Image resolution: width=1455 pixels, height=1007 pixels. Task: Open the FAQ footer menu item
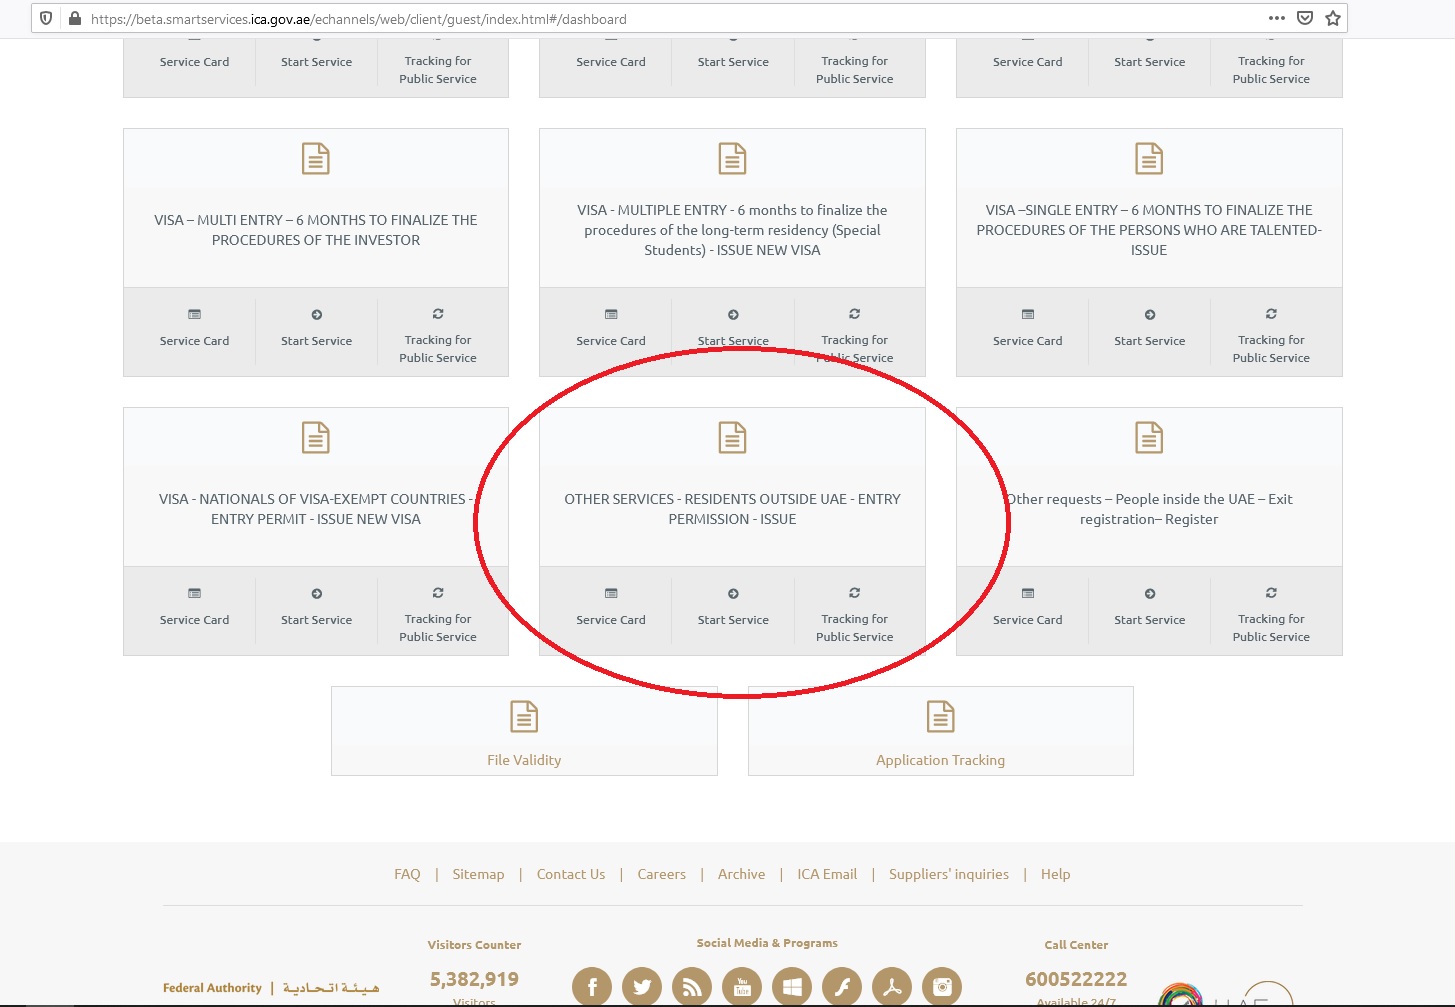tap(407, 873)
